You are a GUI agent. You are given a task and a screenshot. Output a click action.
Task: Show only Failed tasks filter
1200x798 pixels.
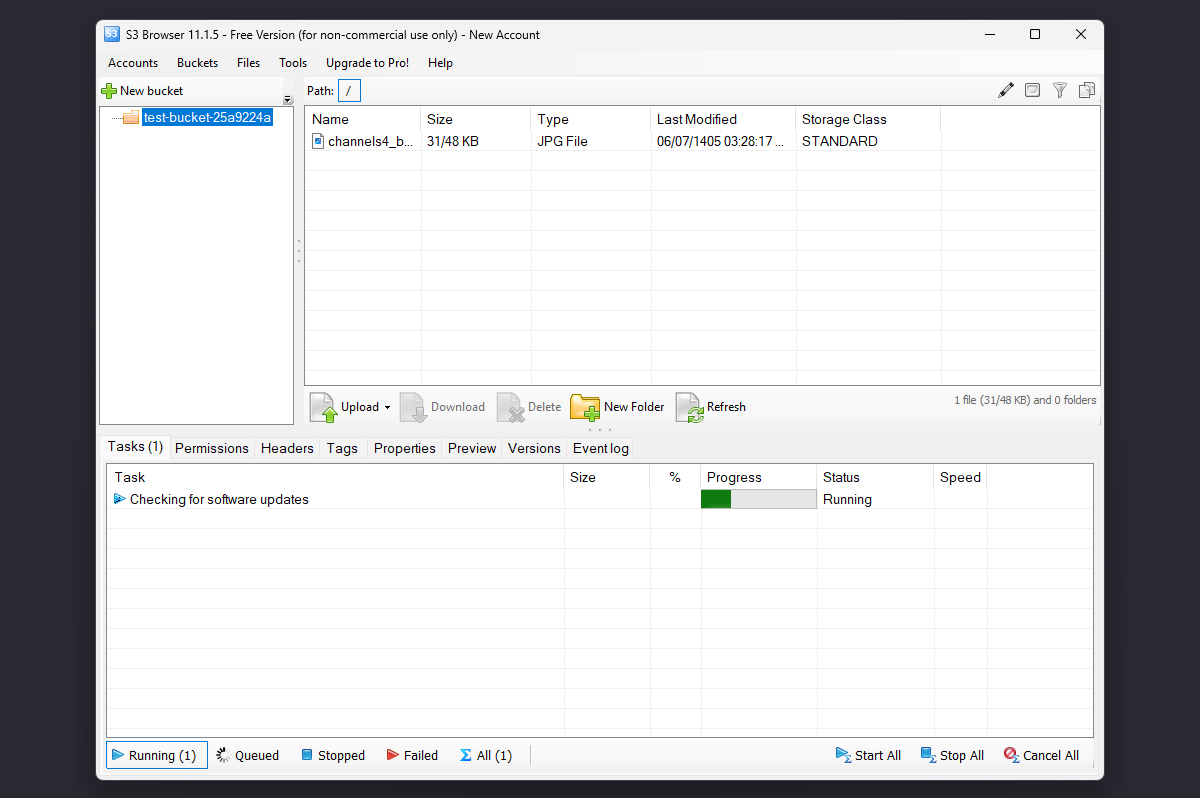click(412, 755)
